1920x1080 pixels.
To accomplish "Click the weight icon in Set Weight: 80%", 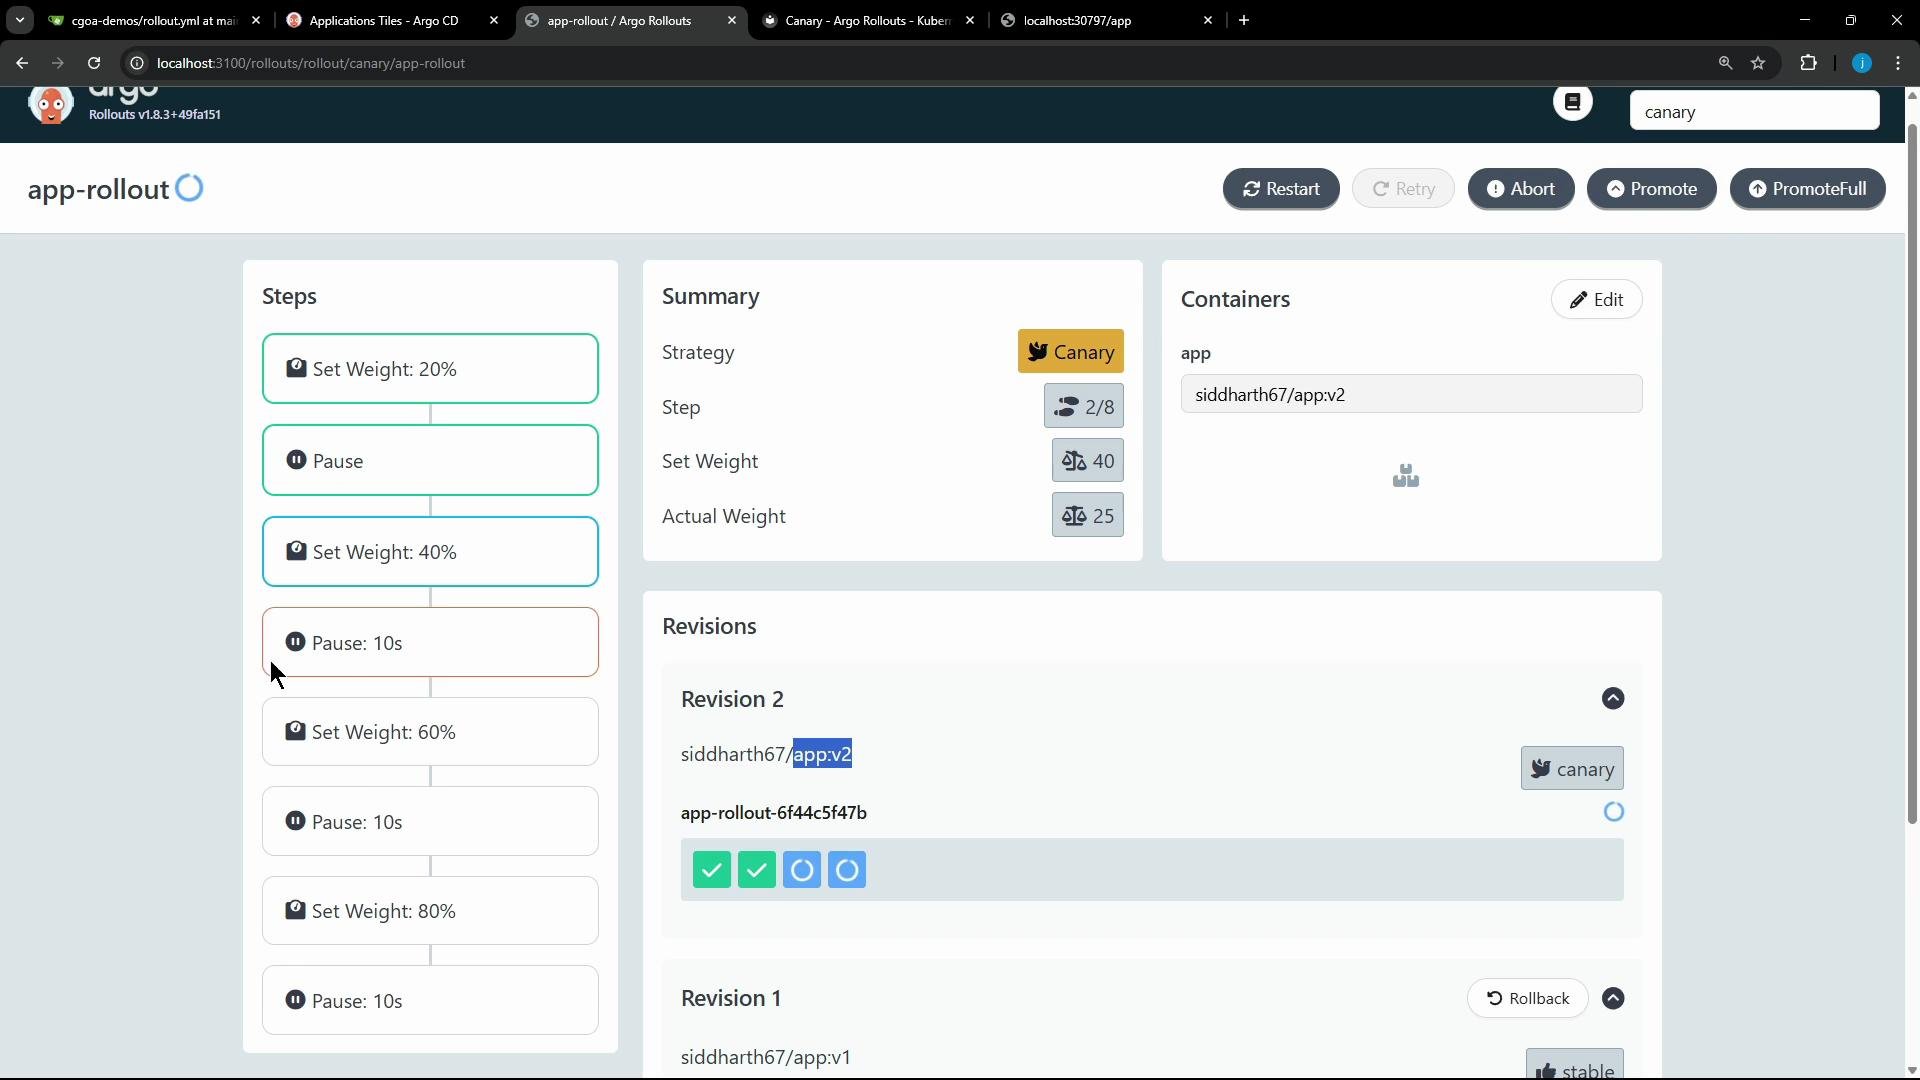I will pos(295,910).
